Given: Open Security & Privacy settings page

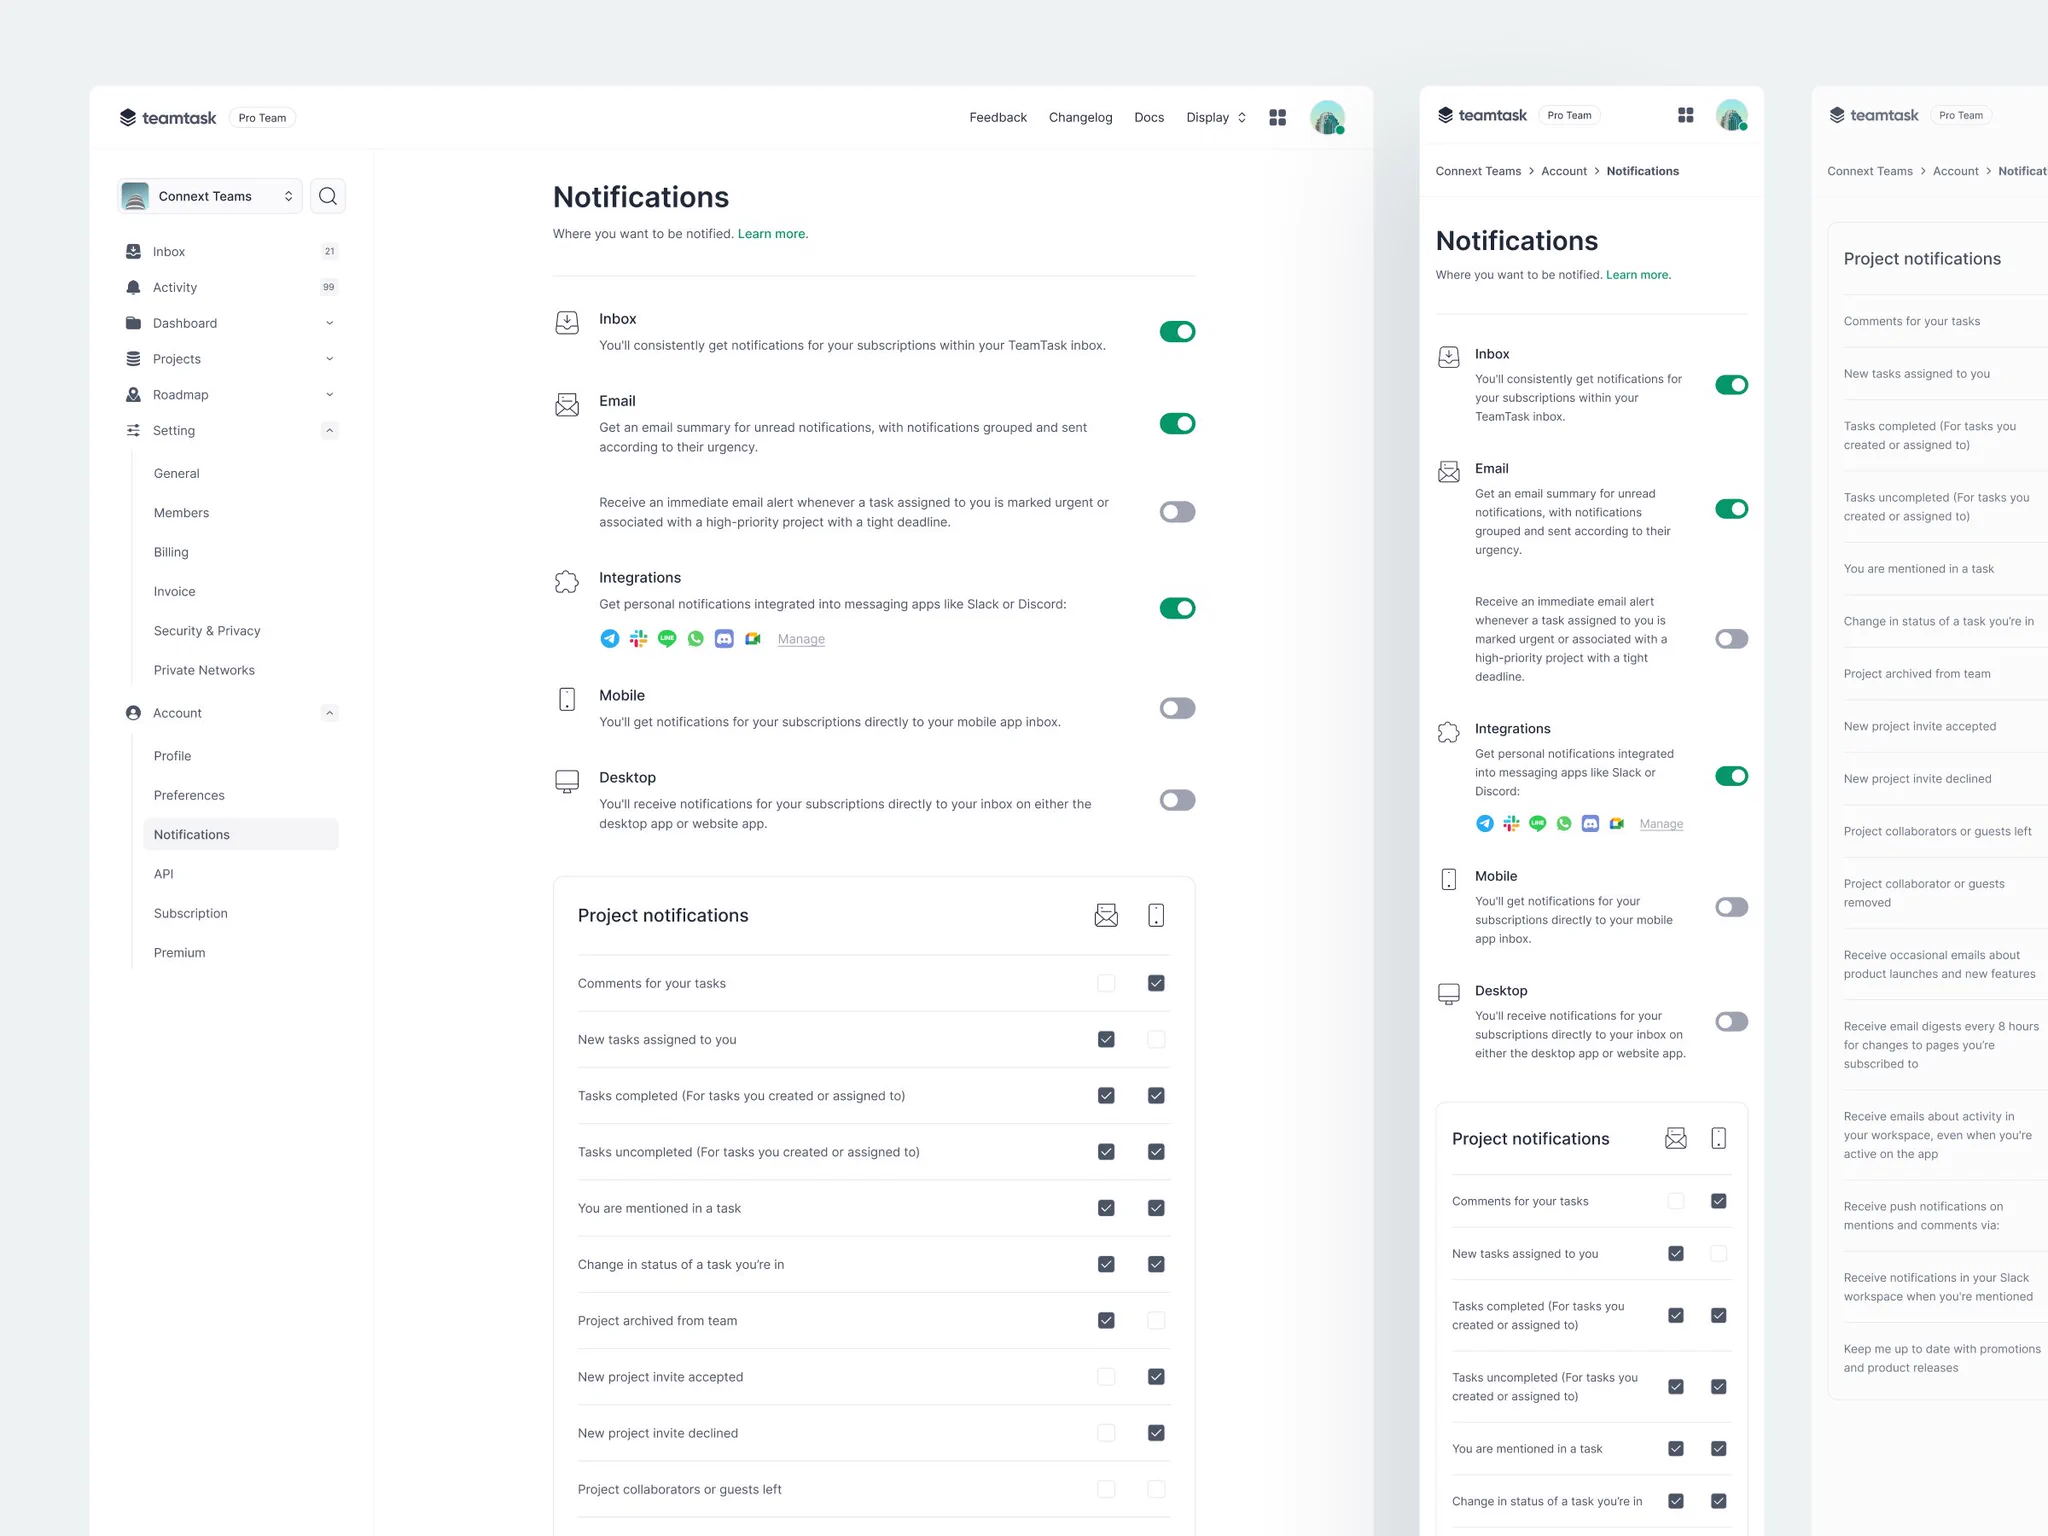Looking at the screenshot, I should tap(207, 630).
